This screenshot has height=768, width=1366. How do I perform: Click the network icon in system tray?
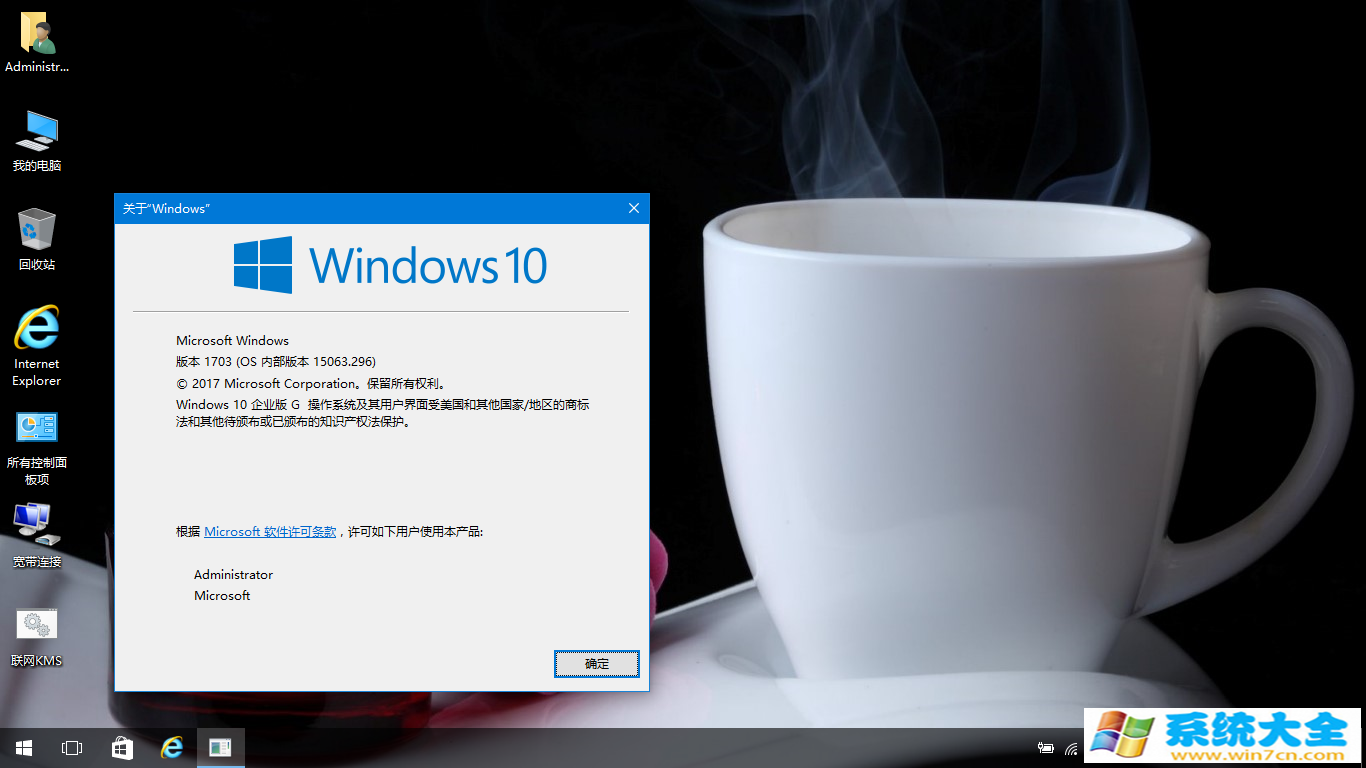coord(1072,748)
